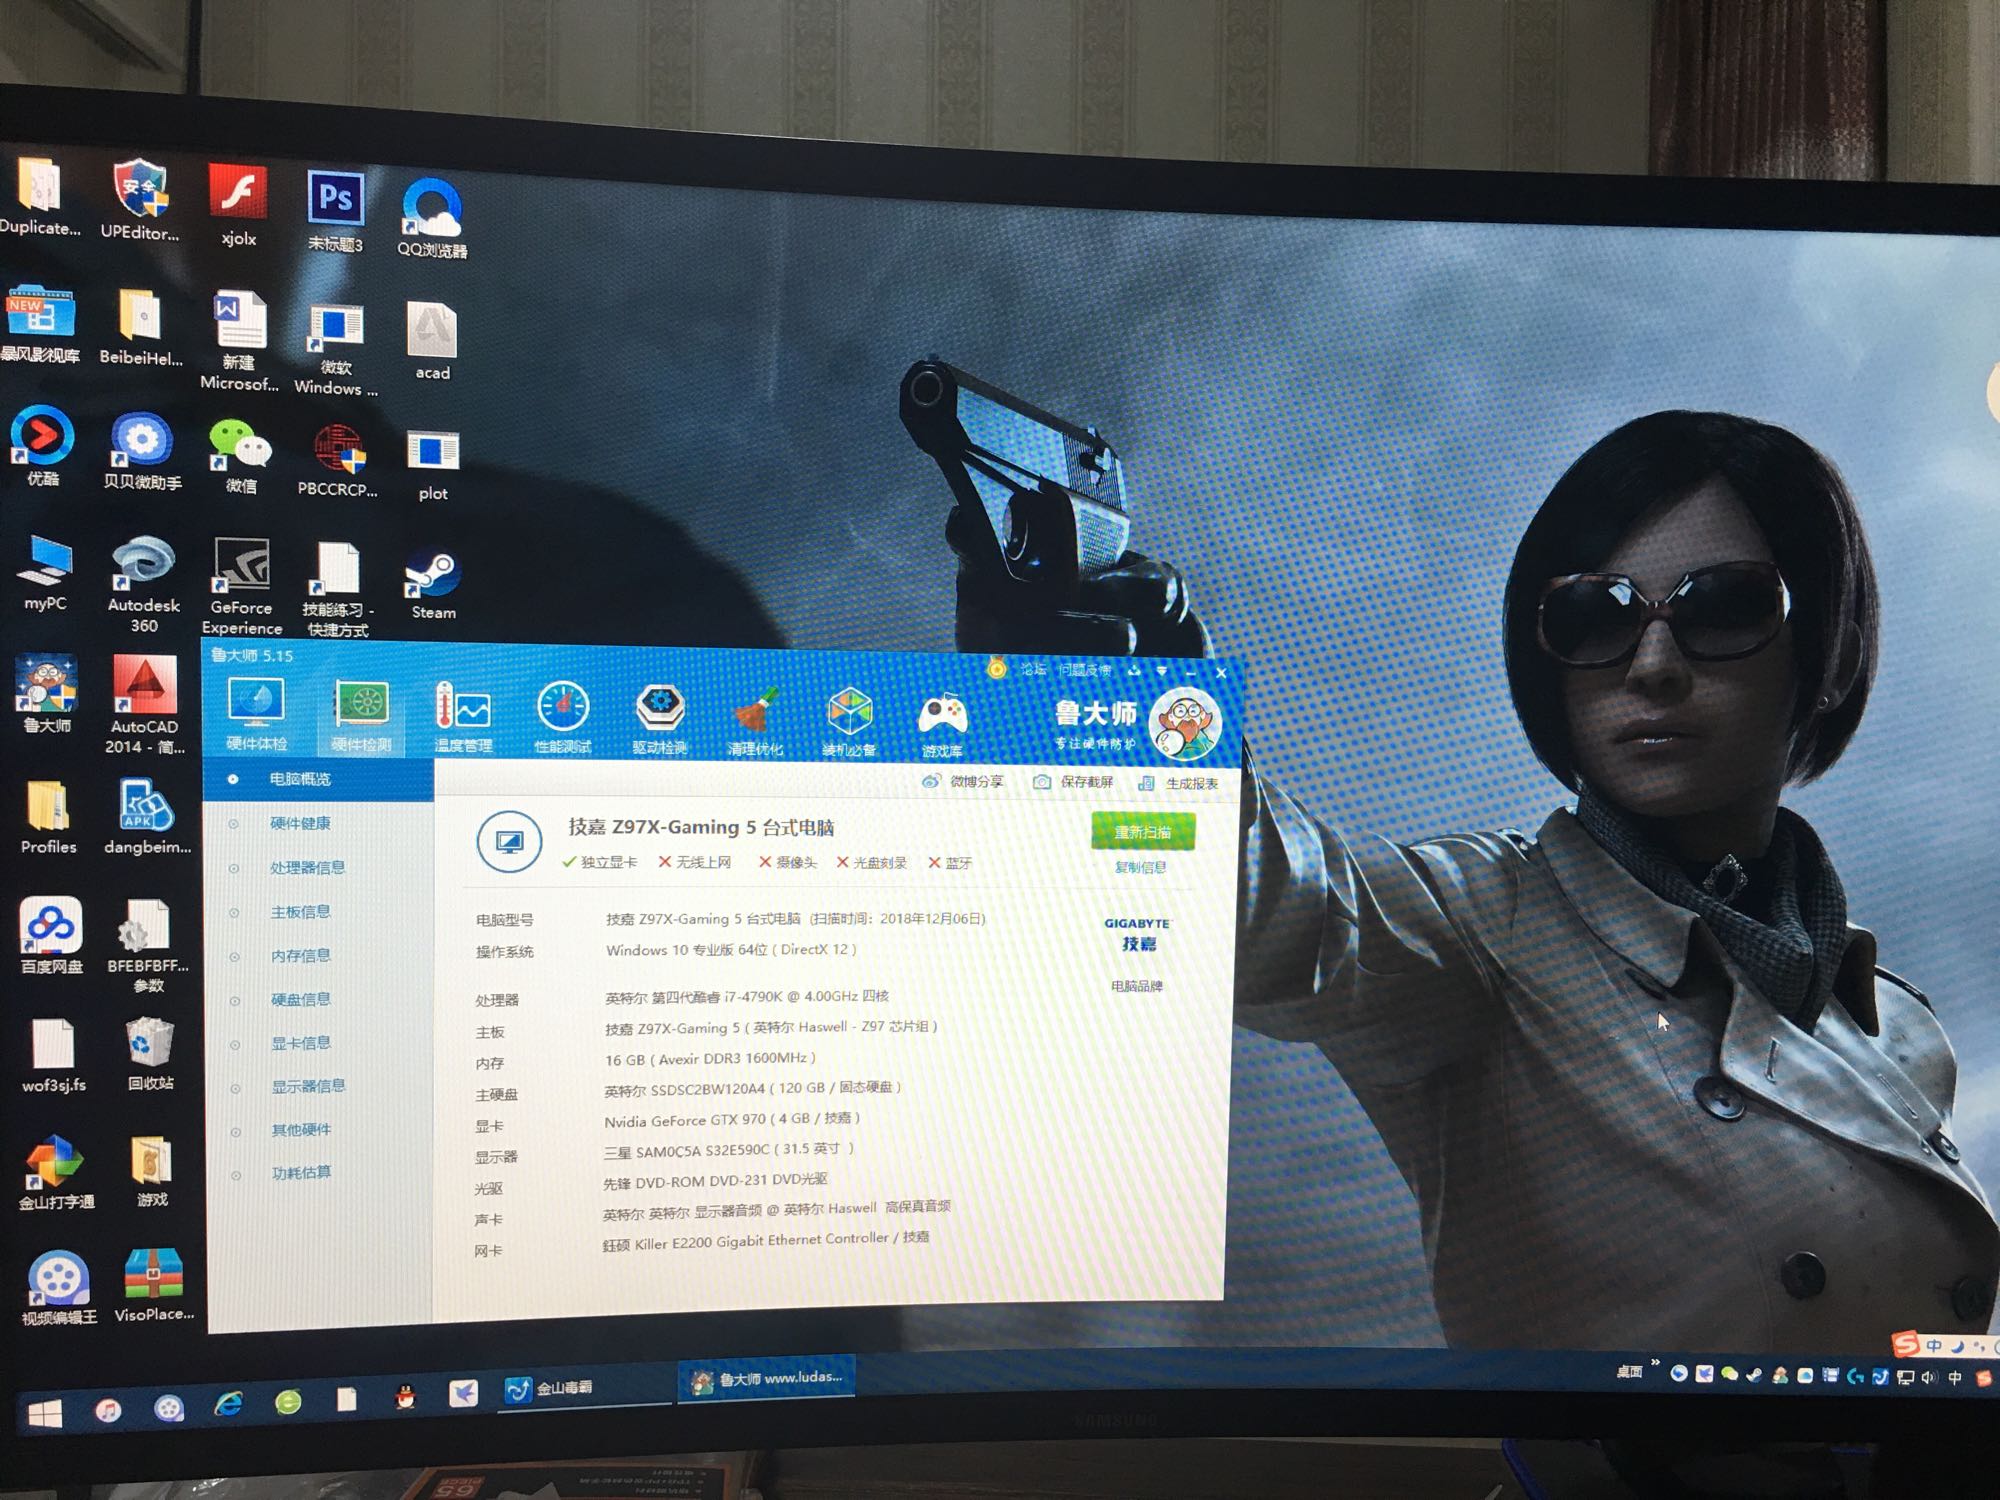Open title bar dropdown menu arrow
The height and width of the screenshot is (1500, 2000).
tap(1162, 670)
